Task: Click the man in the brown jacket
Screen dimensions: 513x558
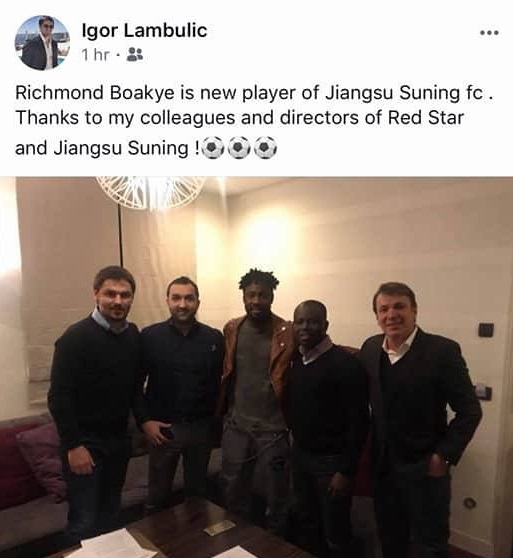Action: click(253, 391)
